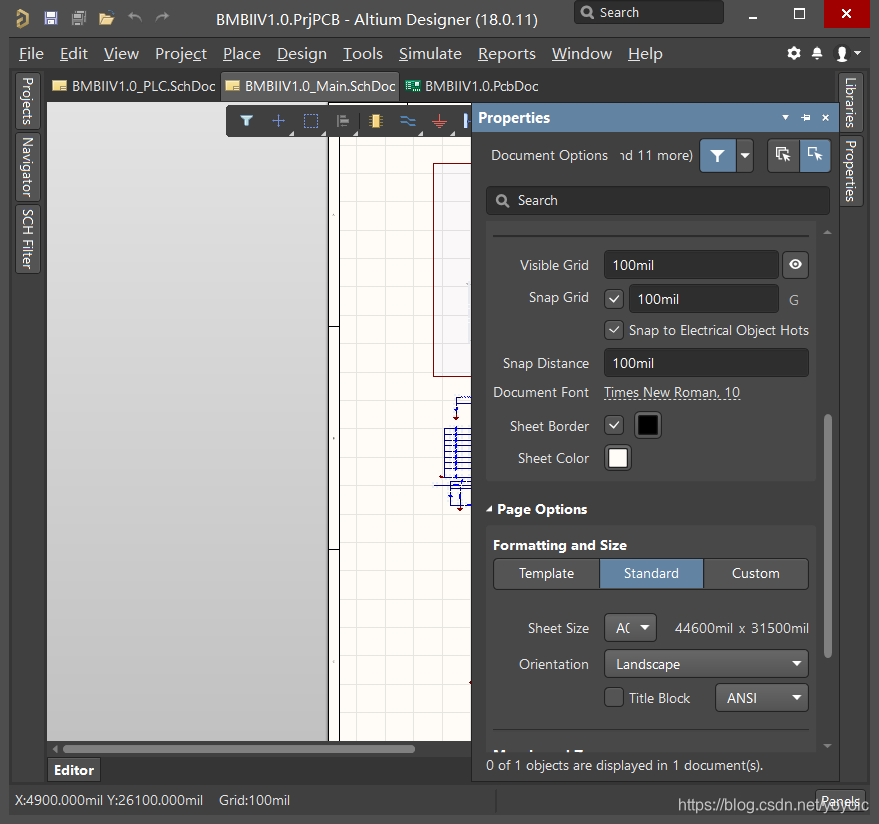Select the crosshair move tool

(x=279, y=121)
